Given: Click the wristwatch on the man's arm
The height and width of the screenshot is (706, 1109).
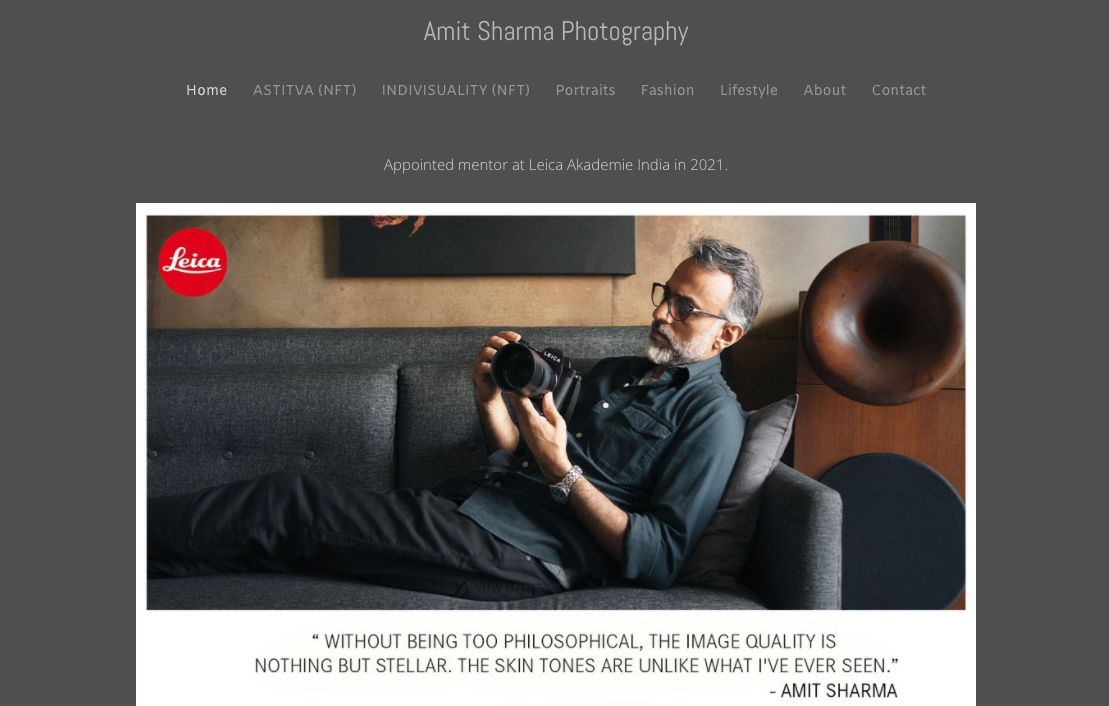Looking at the screenshot, I should pyautogui.click(x=565, y=484).
